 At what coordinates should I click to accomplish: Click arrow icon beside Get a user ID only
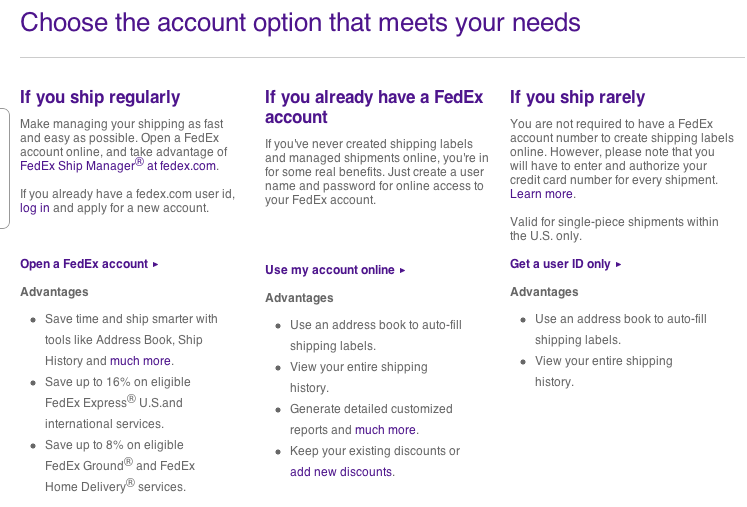[619, 265]
